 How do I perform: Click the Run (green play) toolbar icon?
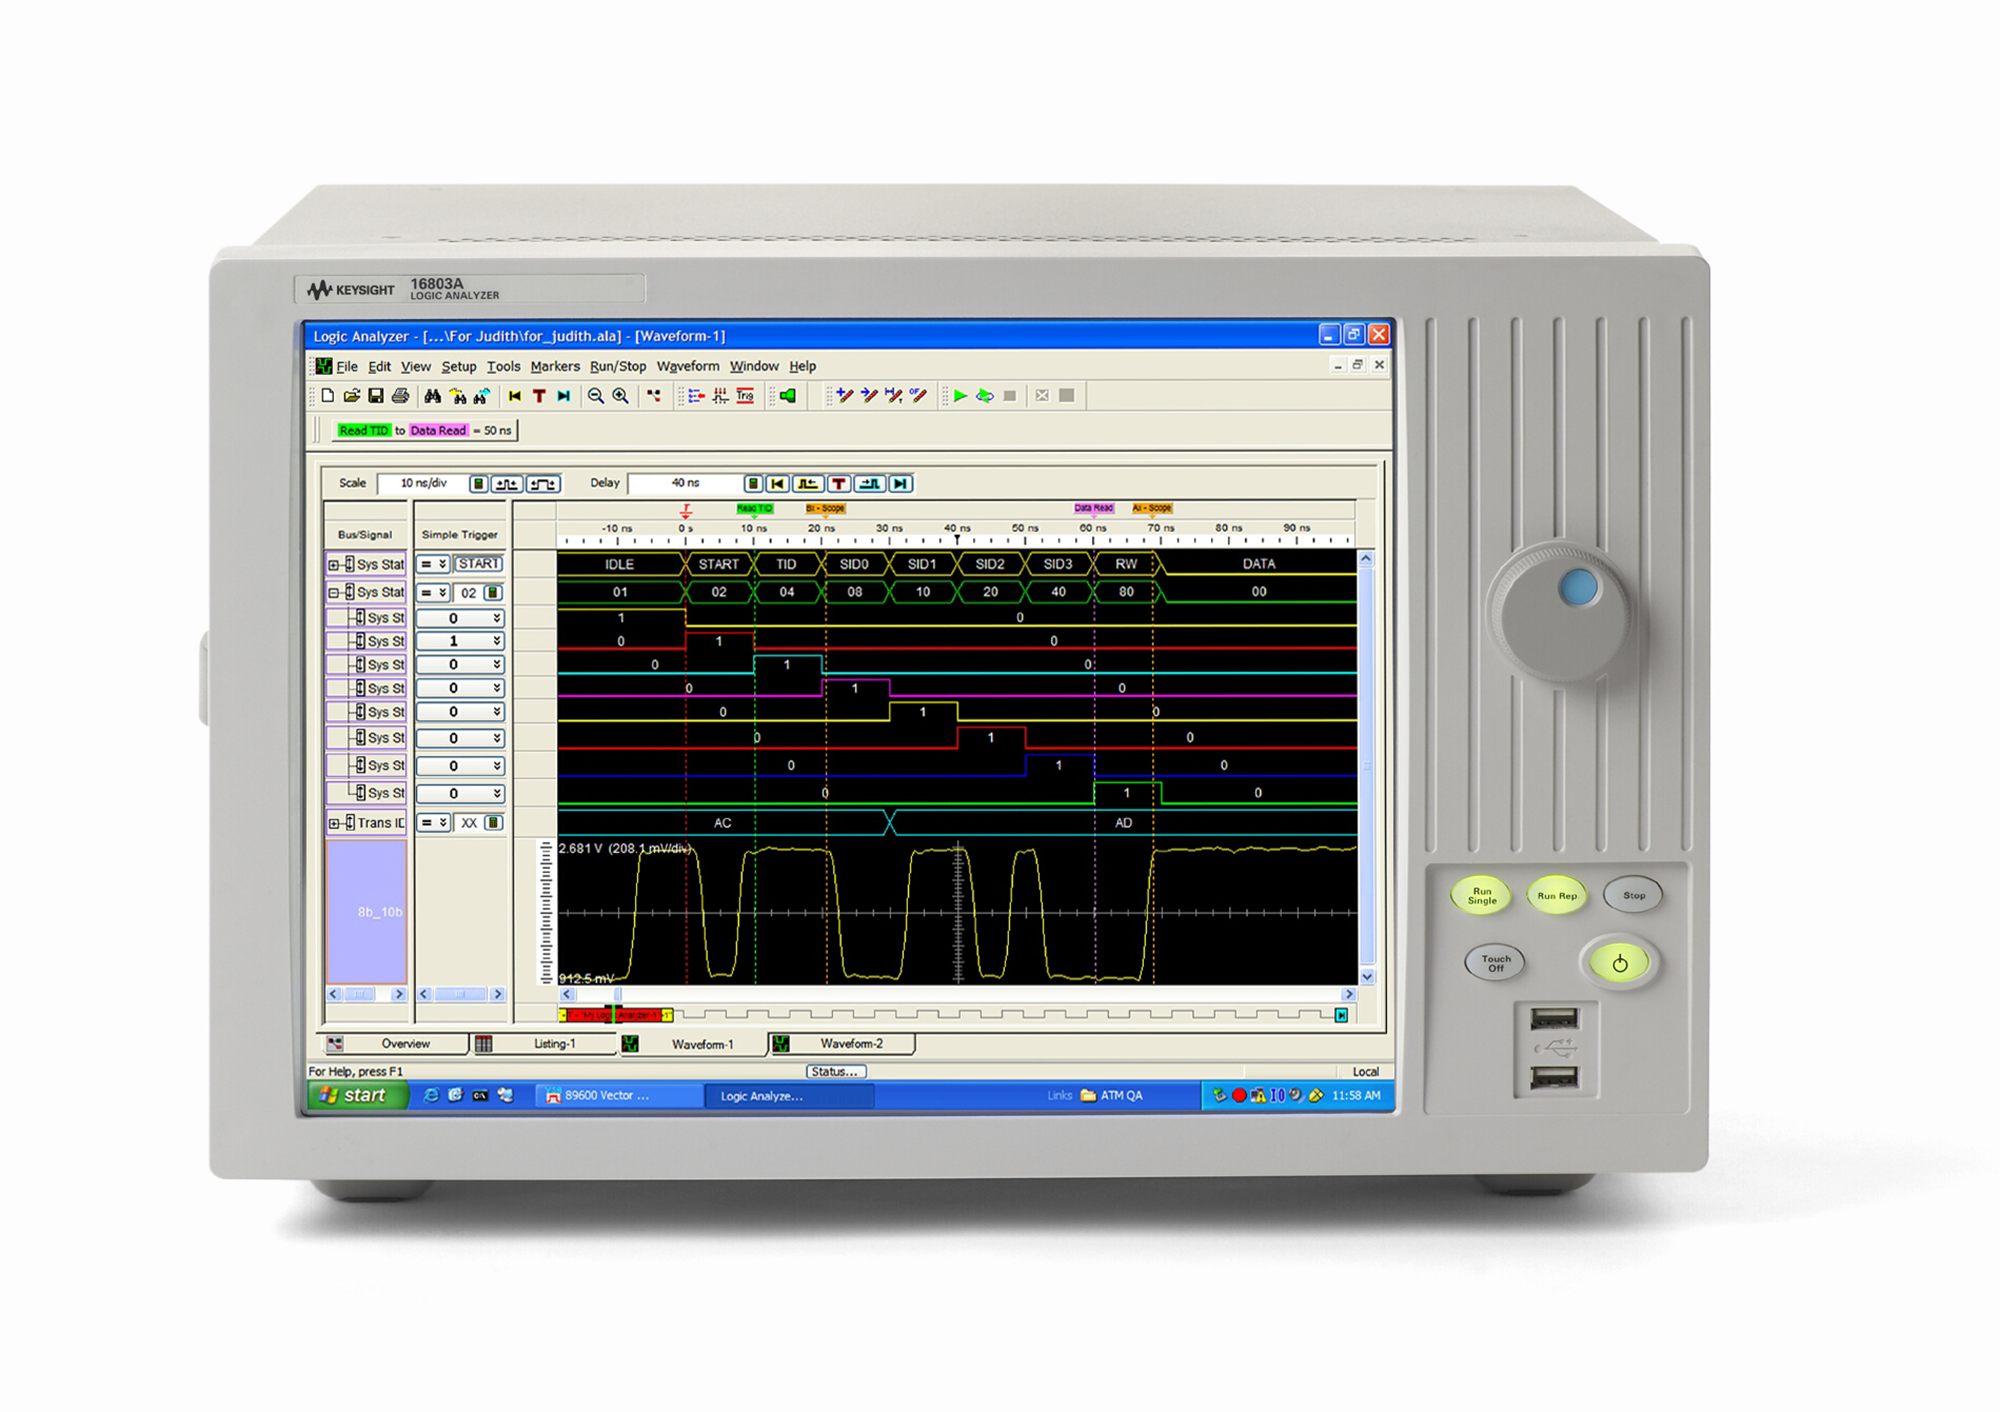(960, 396)
